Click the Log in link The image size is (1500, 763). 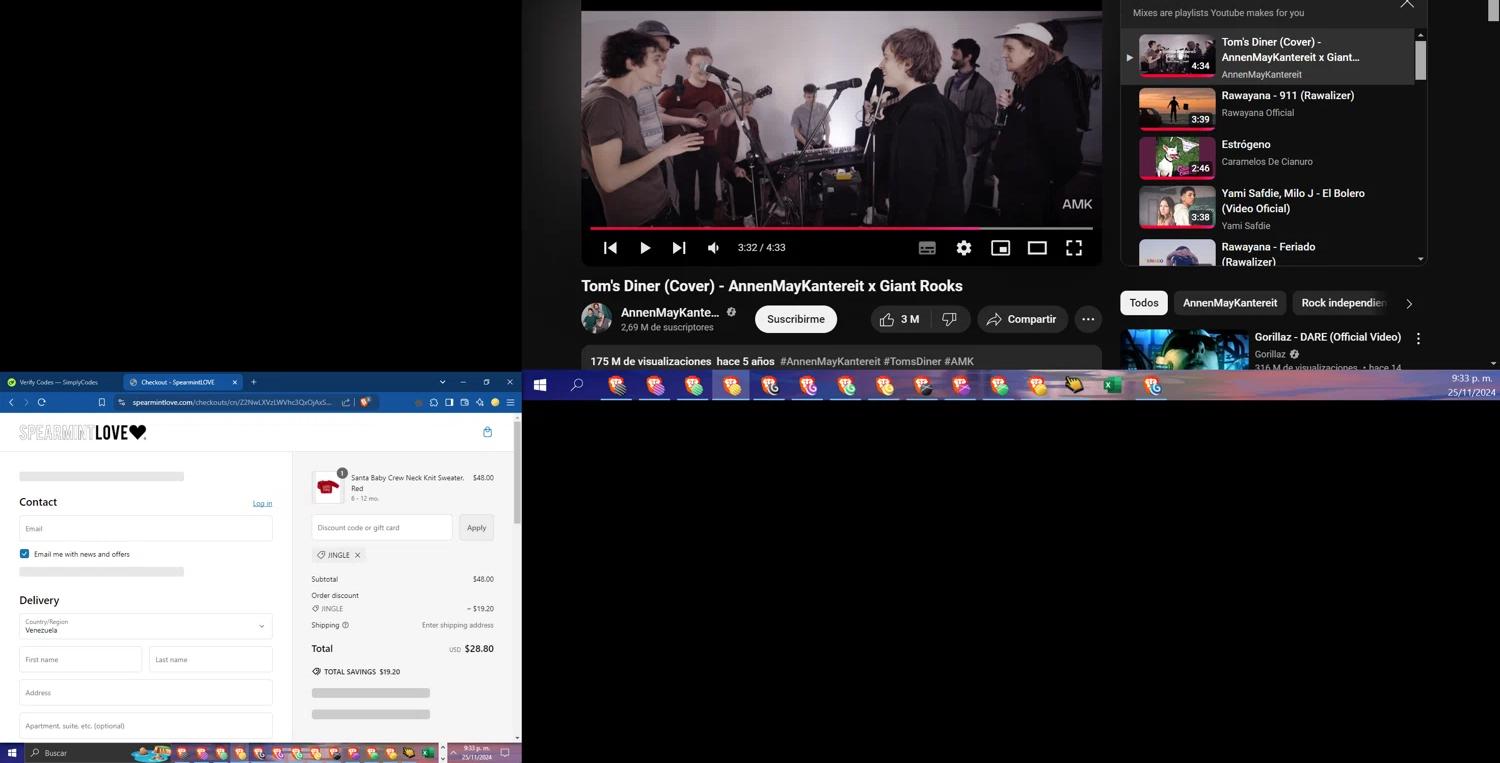[262, 504]
